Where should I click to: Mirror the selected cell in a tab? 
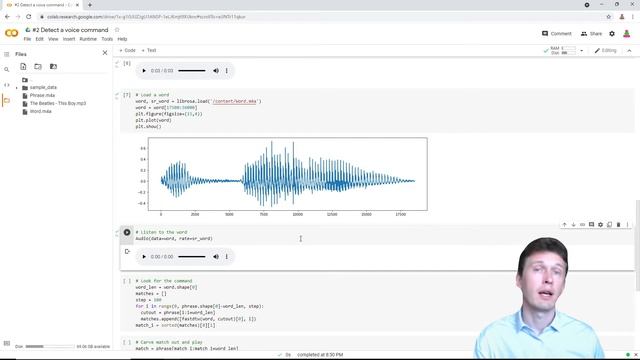point(609,224)
